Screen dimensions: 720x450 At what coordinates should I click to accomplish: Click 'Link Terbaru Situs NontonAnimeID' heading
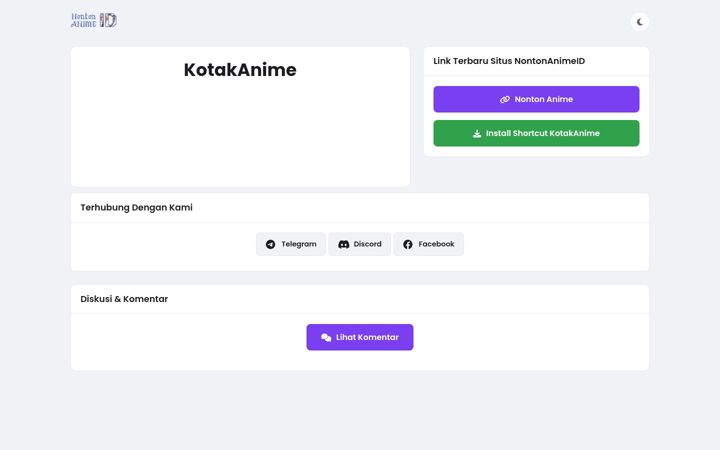[509, 61]
